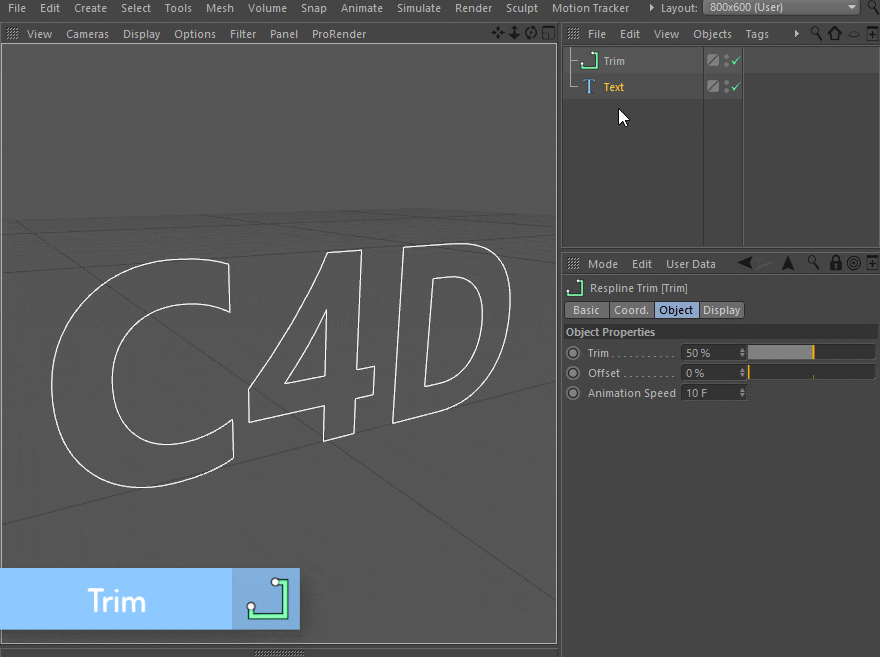Toggle the viewport maximize view icon
The height and width of the screenshot is (657, 880).
(548, 33)
